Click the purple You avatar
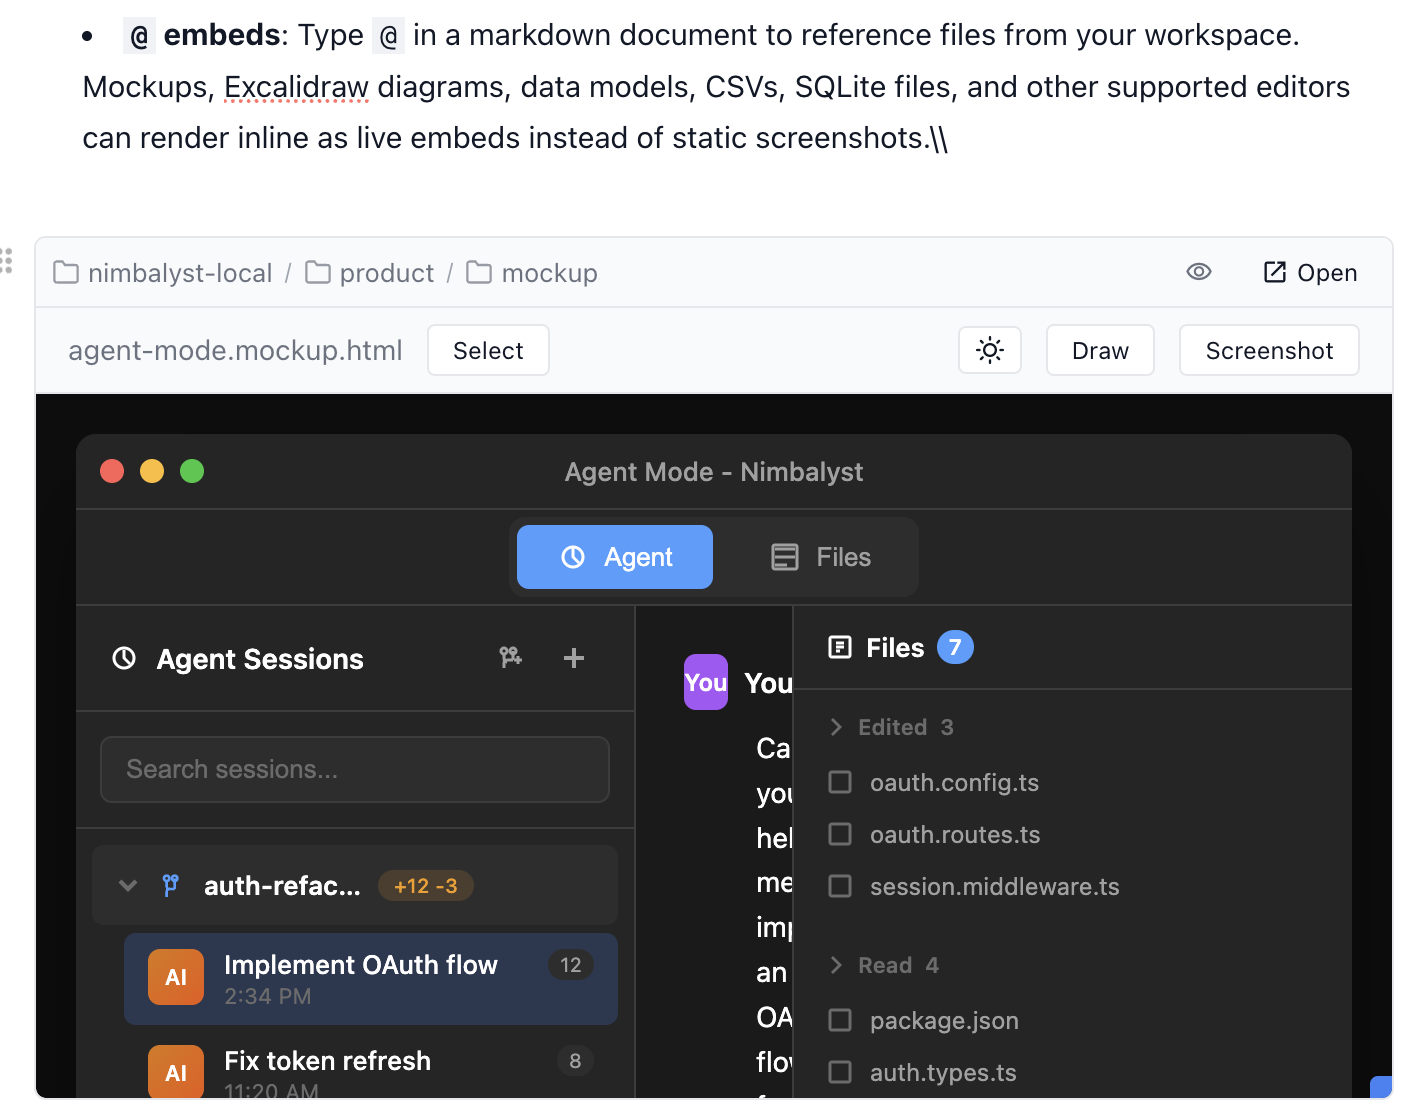 pos(706,682)
